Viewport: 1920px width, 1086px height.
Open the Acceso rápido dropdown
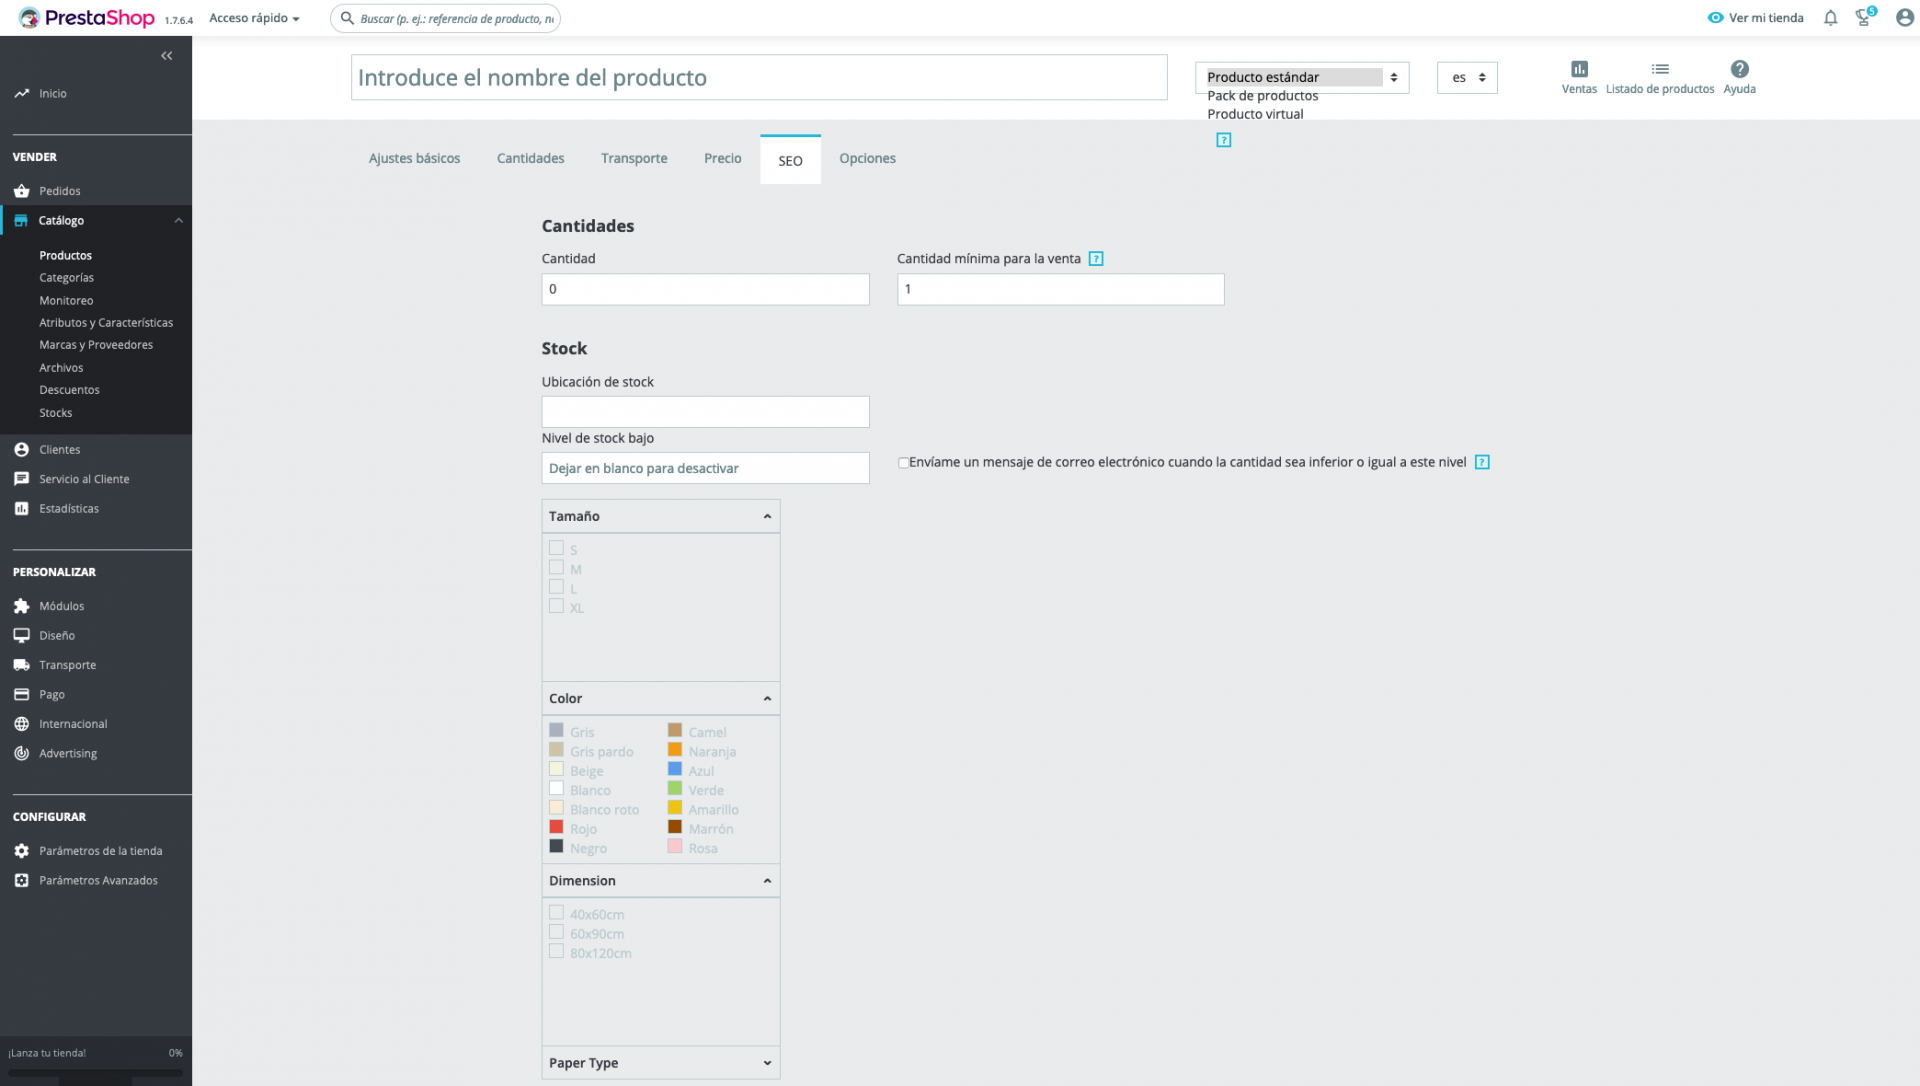click(x=254, y=18)
